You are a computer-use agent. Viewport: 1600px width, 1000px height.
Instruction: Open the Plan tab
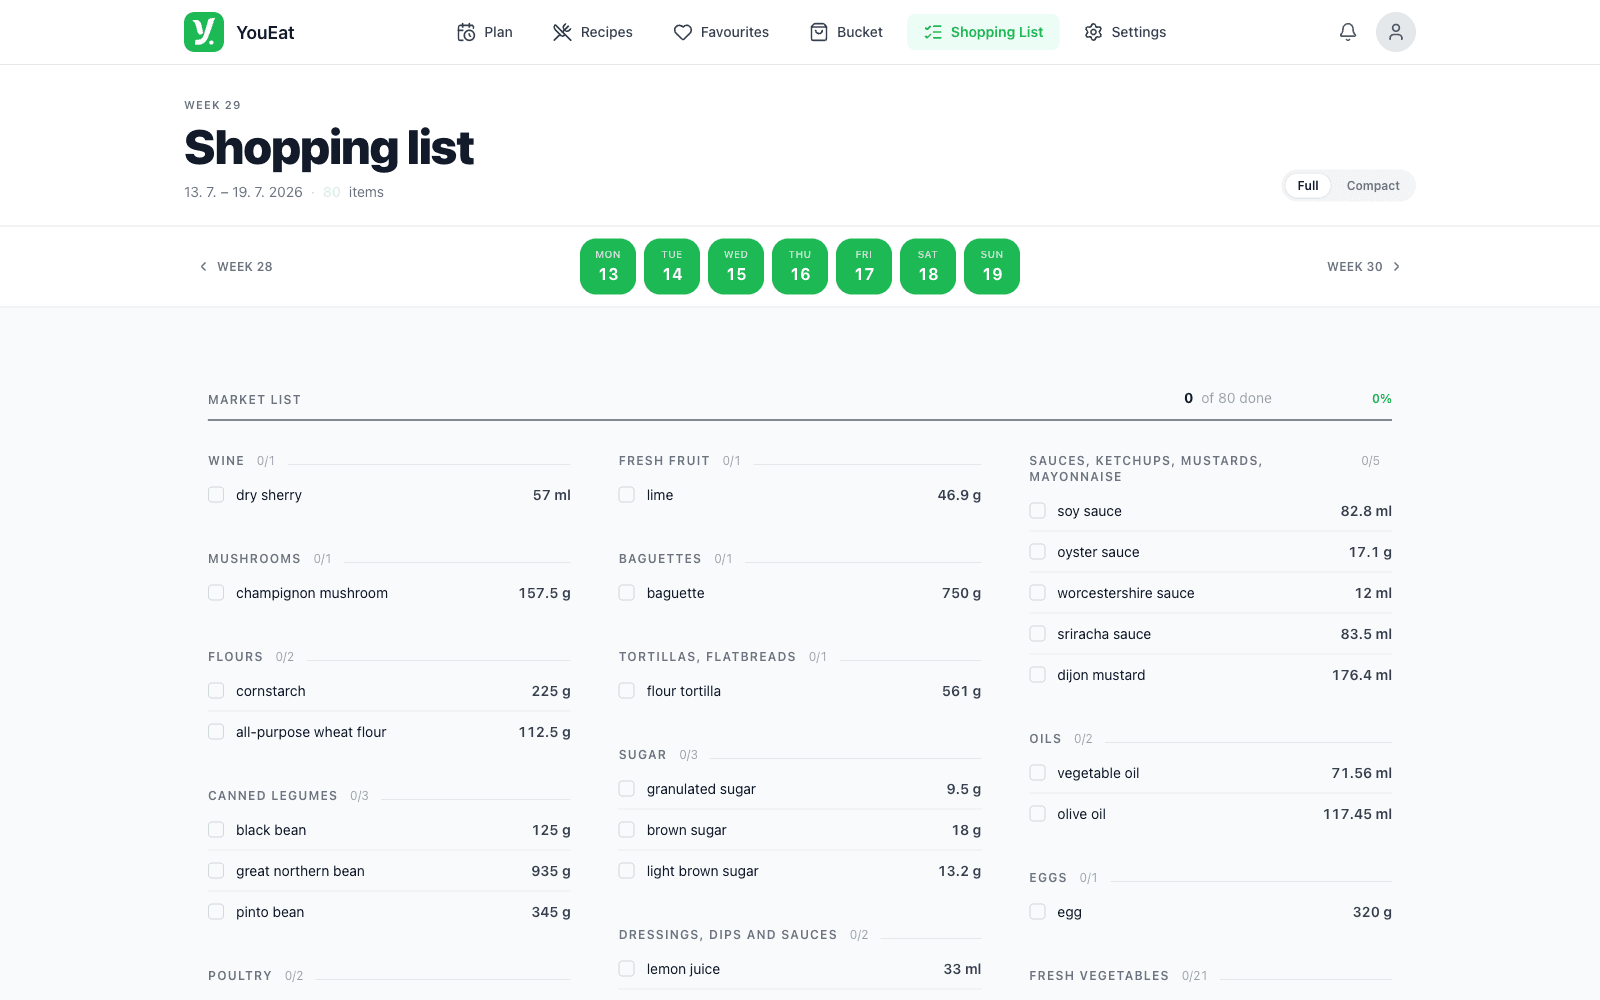point(485,32)
